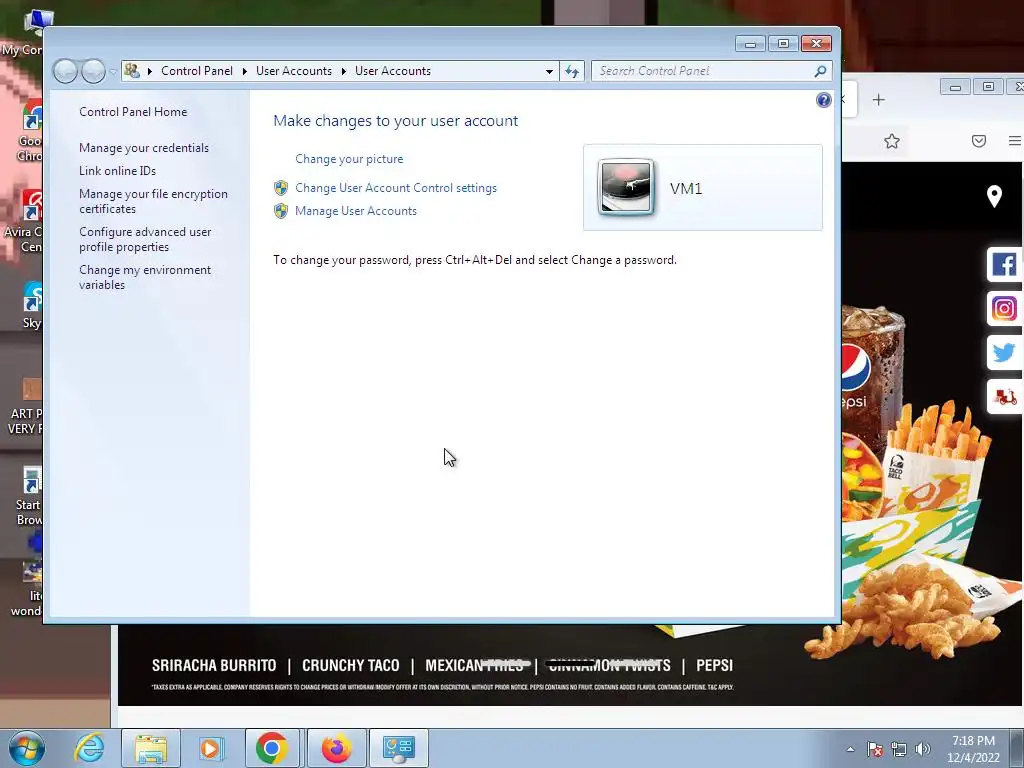Click the shield icon beside Manage User Accounts
This screenshot has height=768, width=1024.
pos(281,211)
